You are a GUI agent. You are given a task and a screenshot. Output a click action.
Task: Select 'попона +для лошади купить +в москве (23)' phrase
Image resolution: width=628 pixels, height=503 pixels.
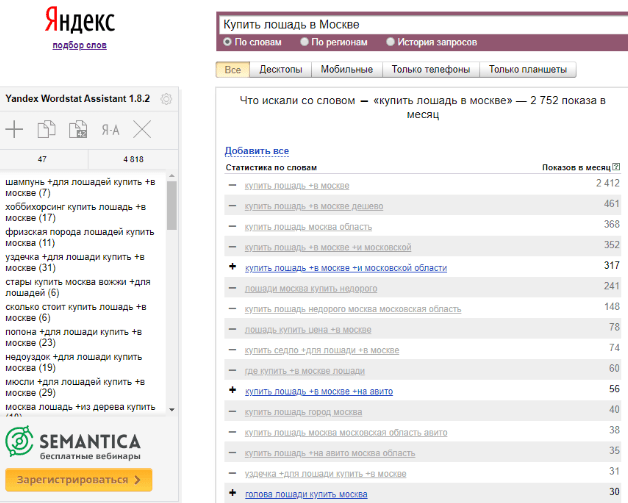coord(74,337)
